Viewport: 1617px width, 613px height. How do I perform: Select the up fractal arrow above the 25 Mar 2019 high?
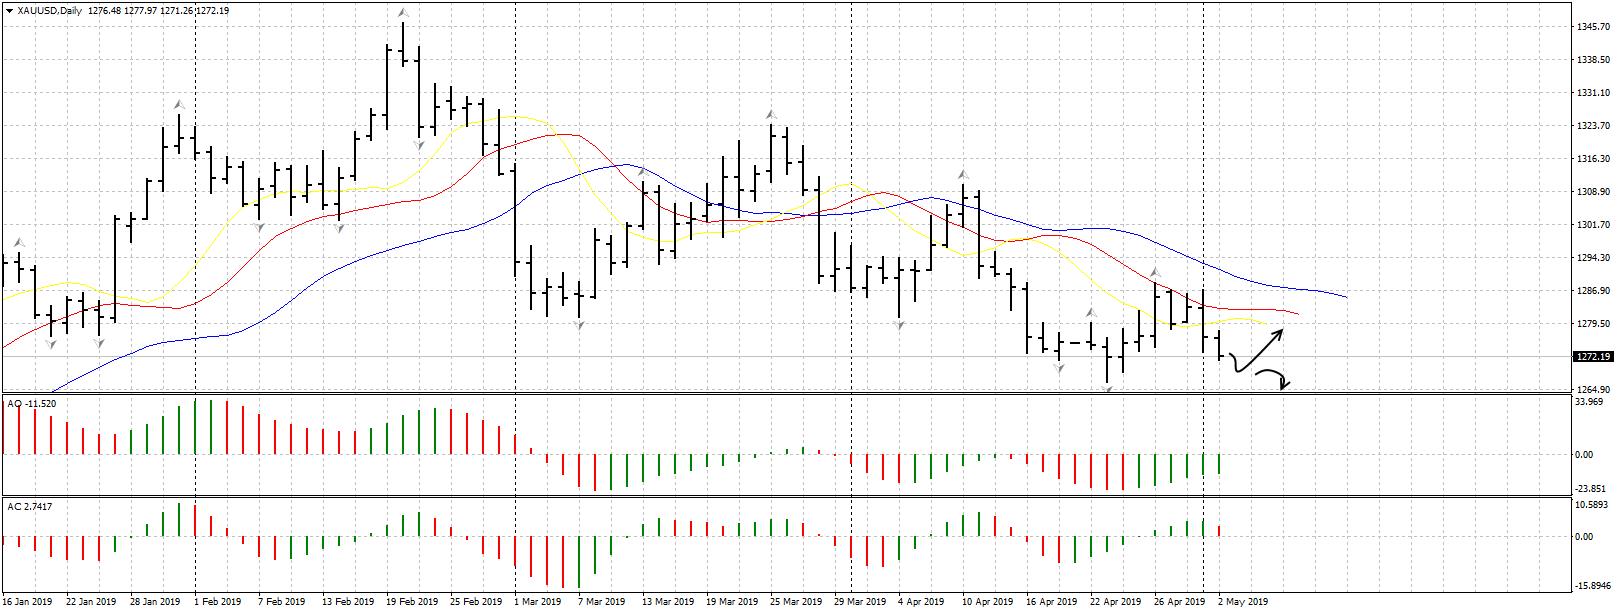[771, 115]
